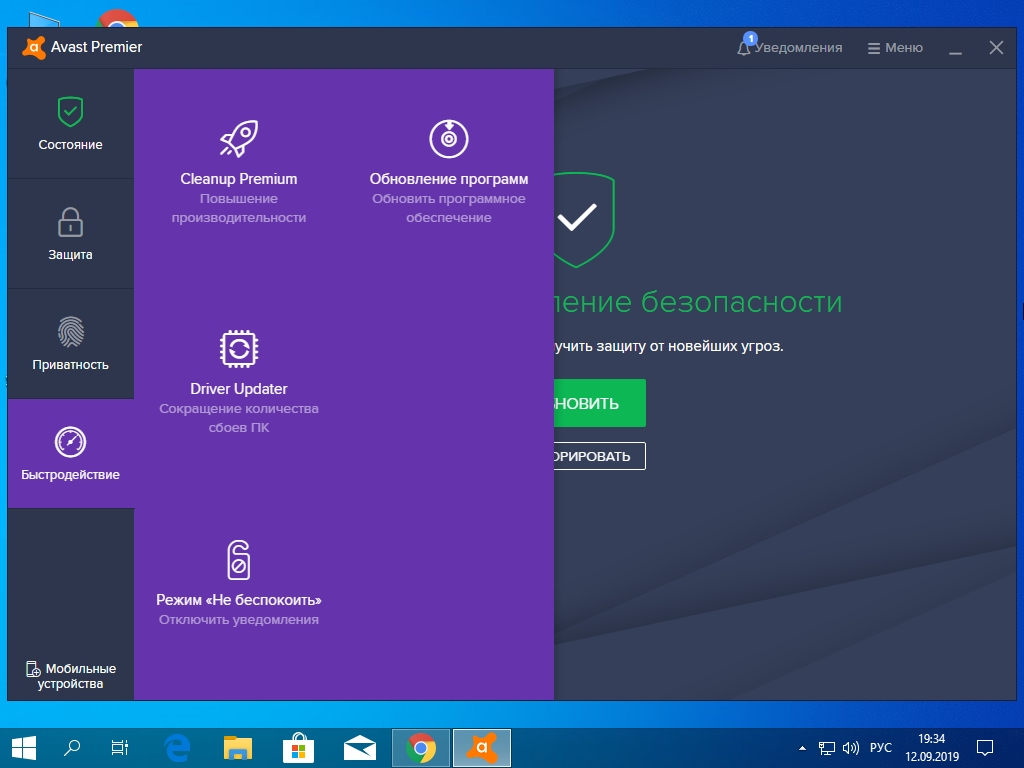Click РУС language indicator
Viewport: 1024px width, 768px height.
(x=881, y=748)
